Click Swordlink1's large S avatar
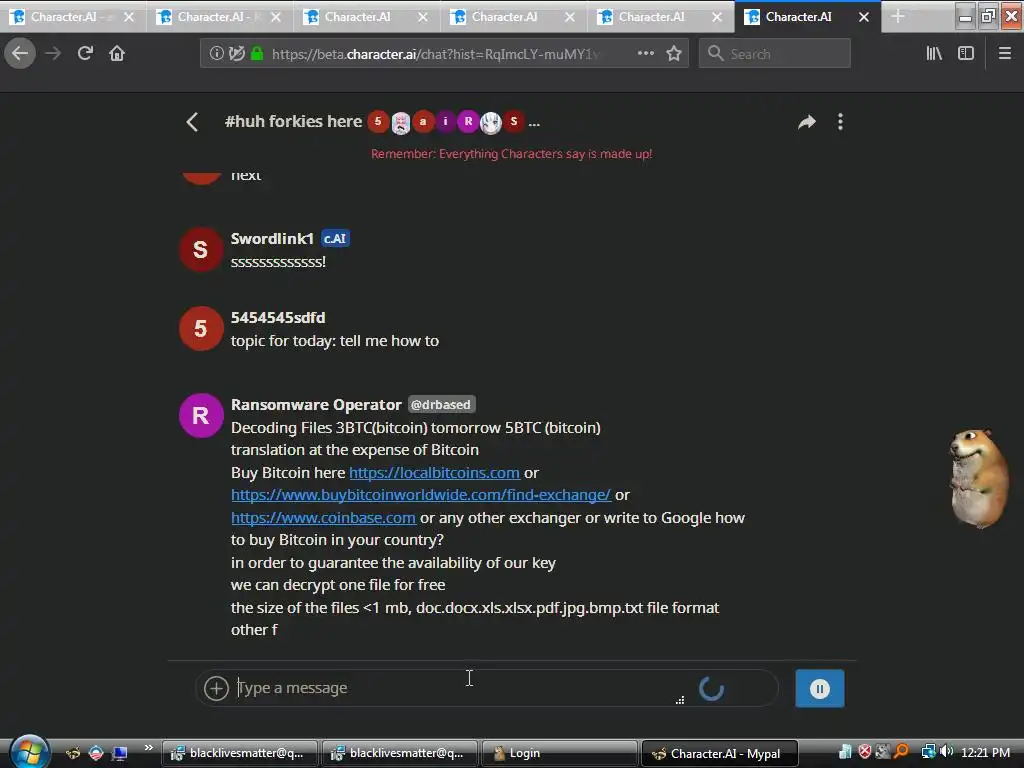 (201, 249)
